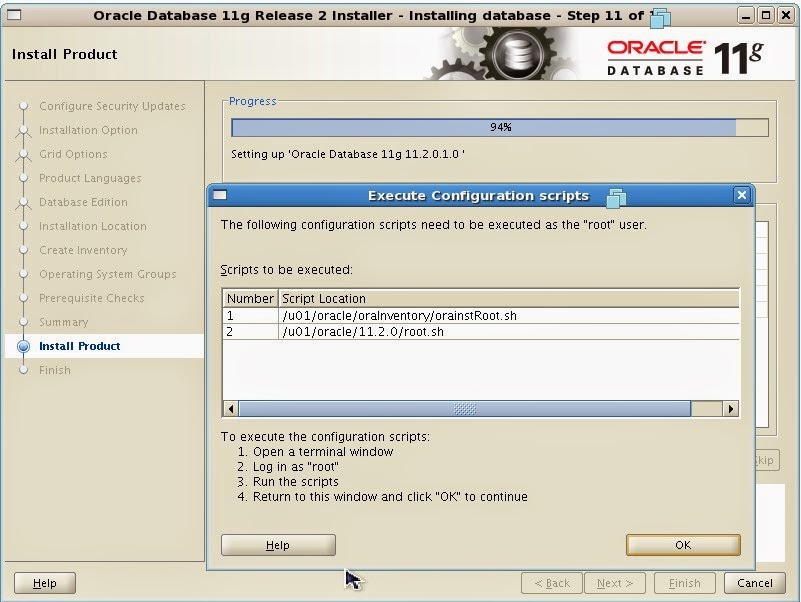Click the database gear graphic in the header

coord(516,54)
